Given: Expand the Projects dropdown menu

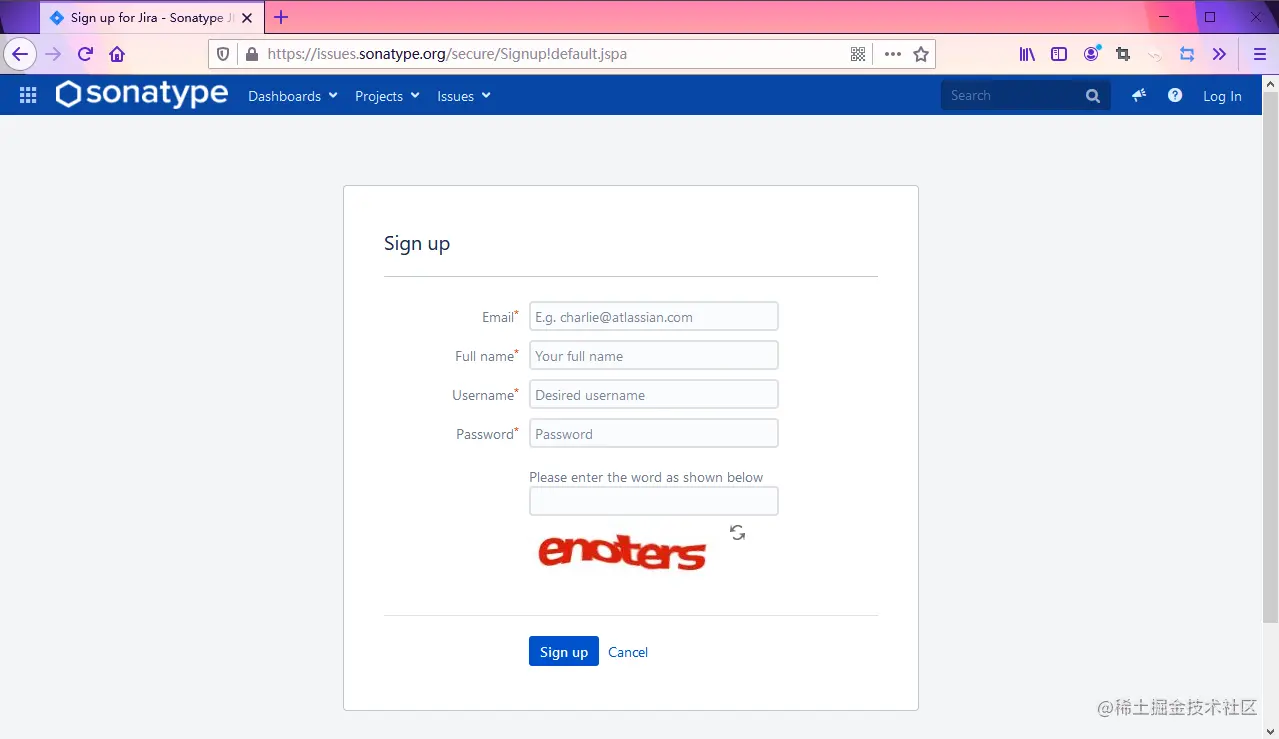Looking at the screenshot, I should tap(387, 96).
